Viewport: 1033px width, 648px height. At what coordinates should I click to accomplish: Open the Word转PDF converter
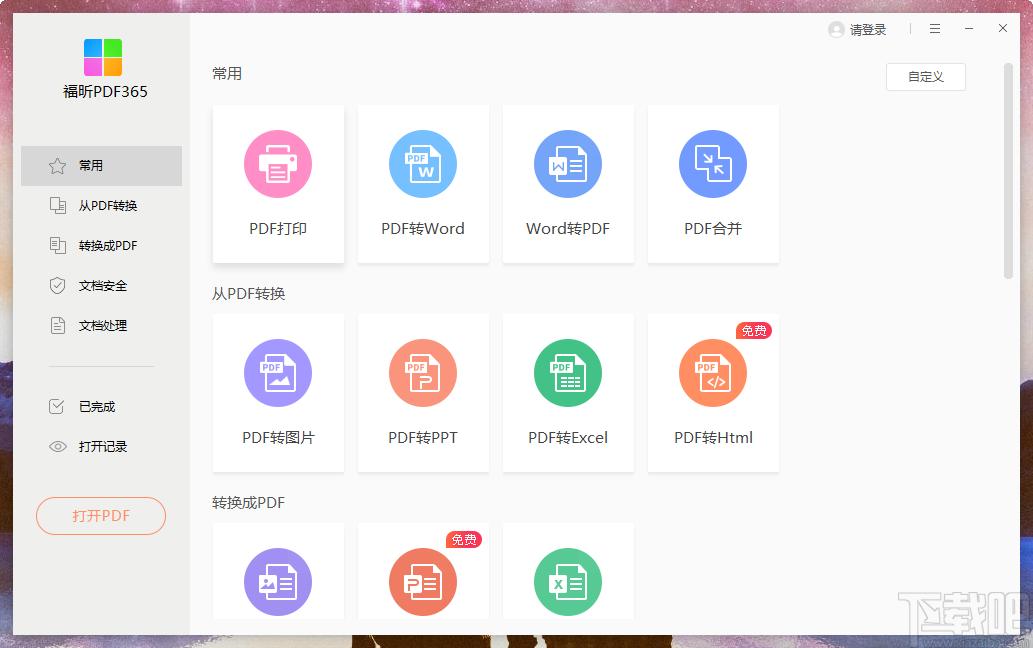click(x=568, y=184)
